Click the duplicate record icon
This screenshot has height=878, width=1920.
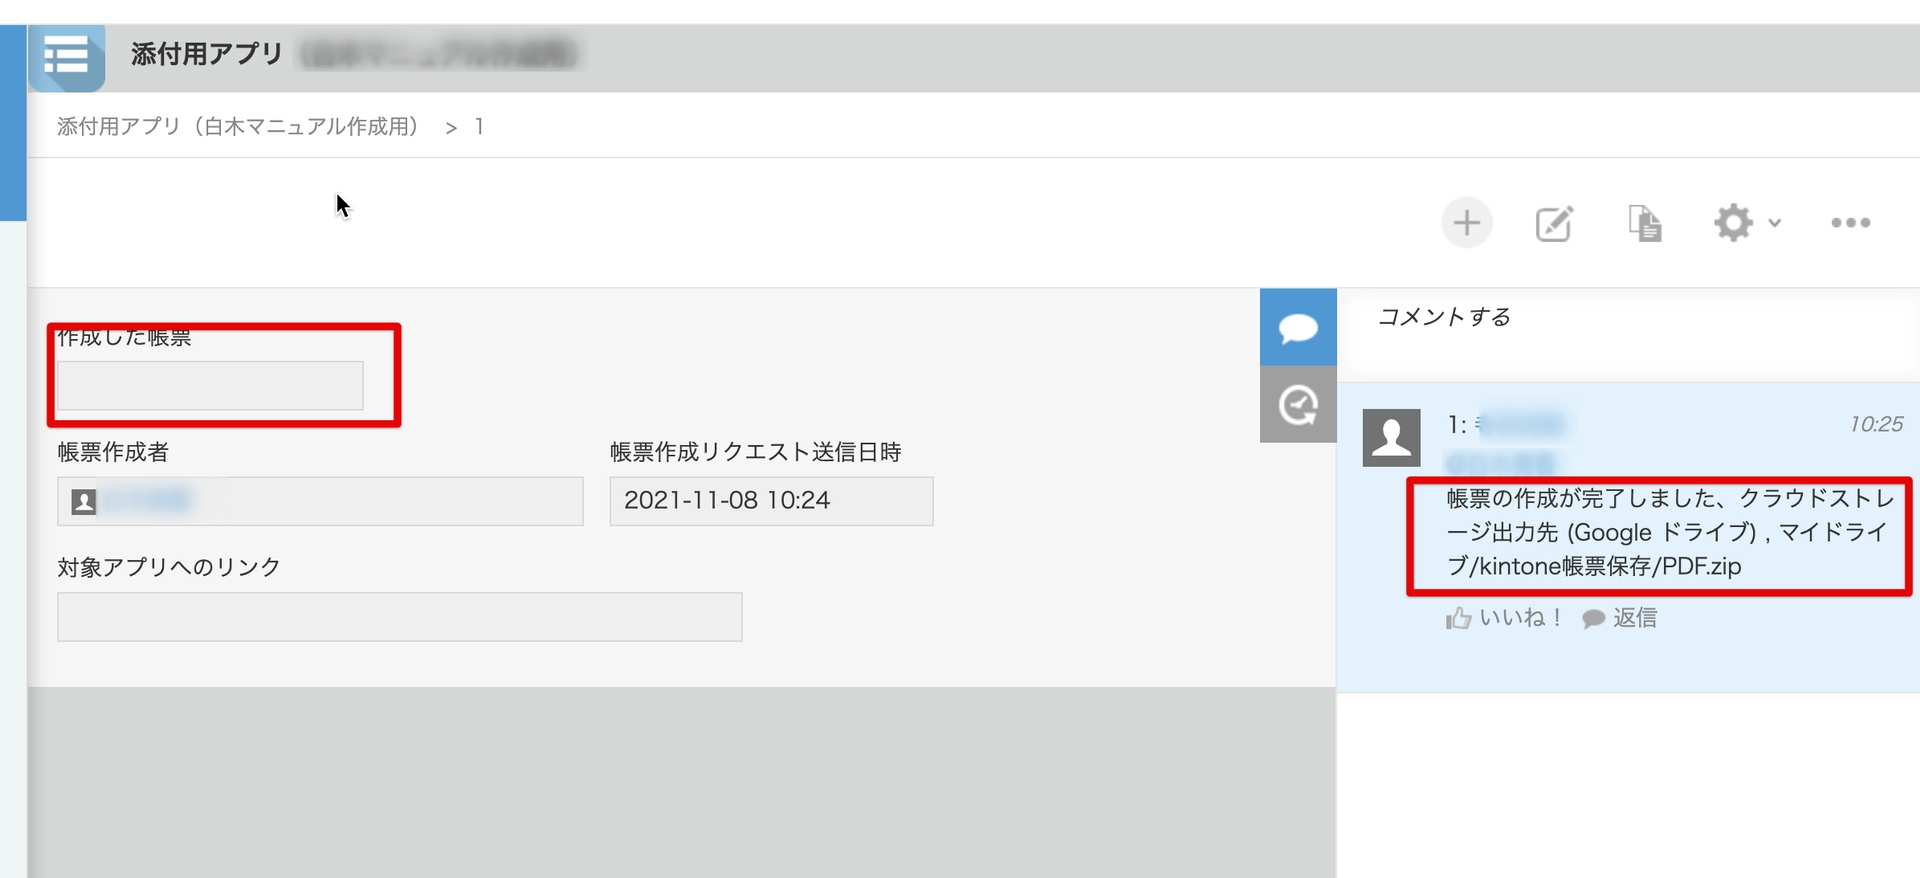click(1644, 223)
